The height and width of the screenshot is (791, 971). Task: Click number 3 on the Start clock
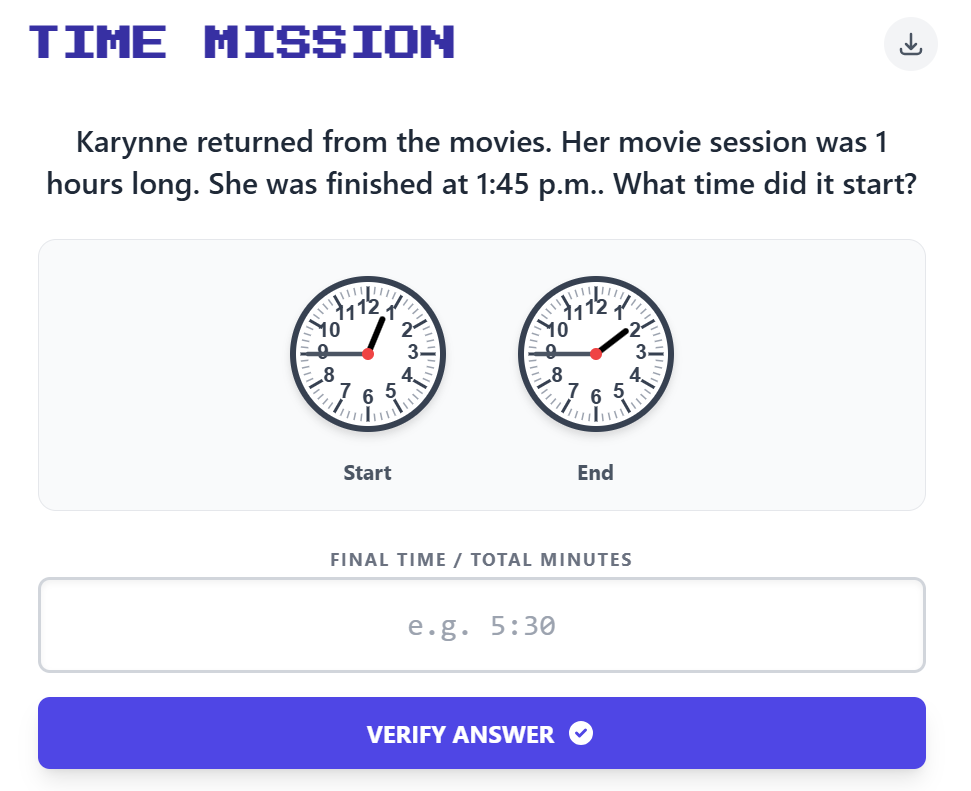tap(413, 352)
